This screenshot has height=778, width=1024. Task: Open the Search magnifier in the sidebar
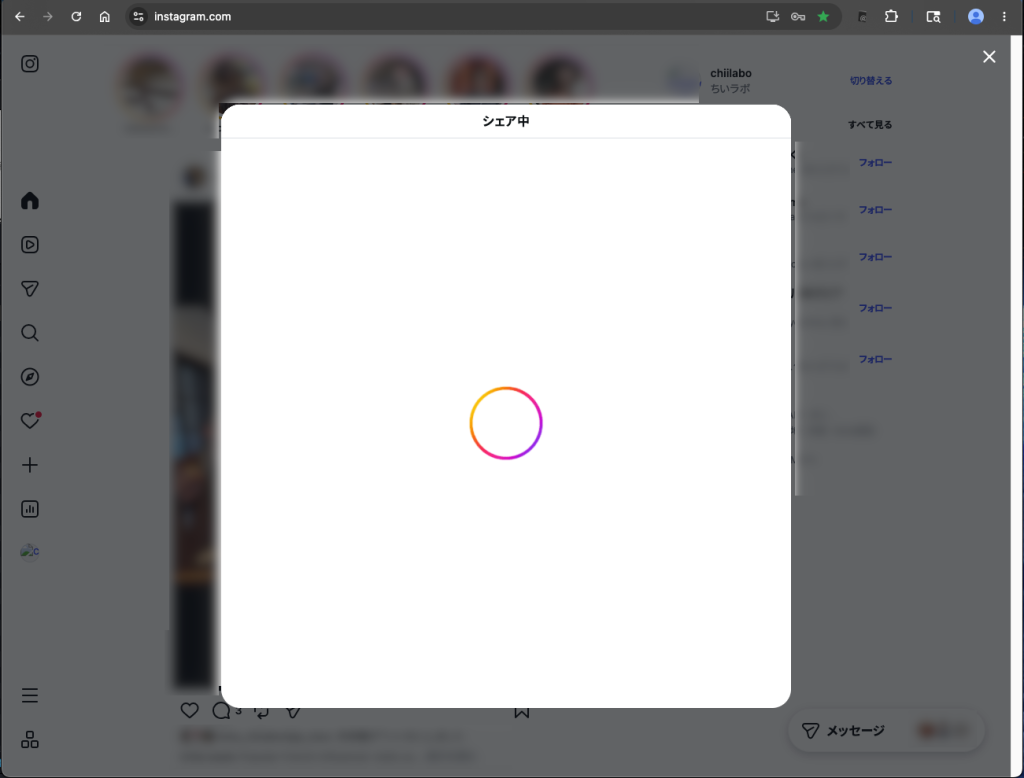(x=30, y=332)
